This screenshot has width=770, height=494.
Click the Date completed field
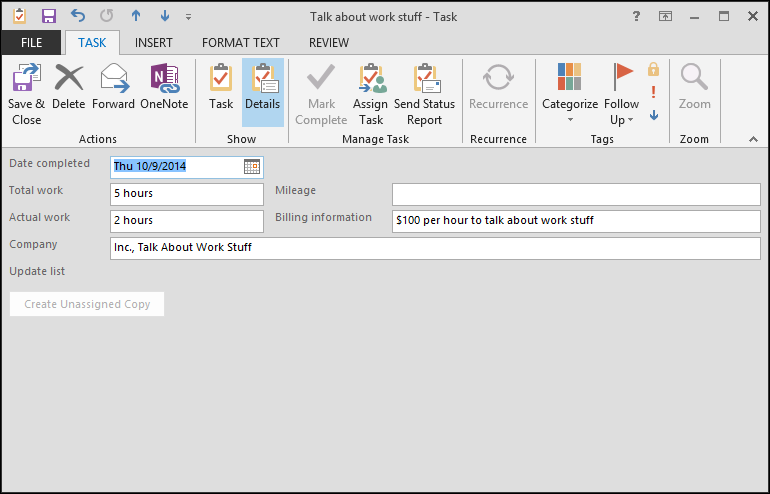(x=187, y=167)
